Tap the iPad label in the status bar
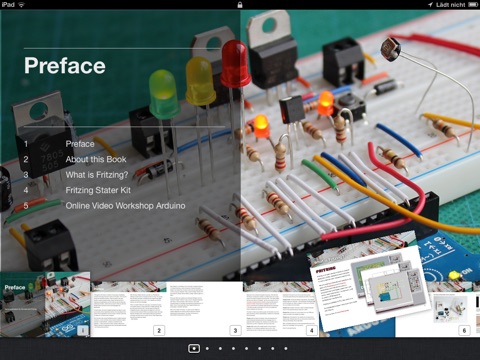 (8, 5)
